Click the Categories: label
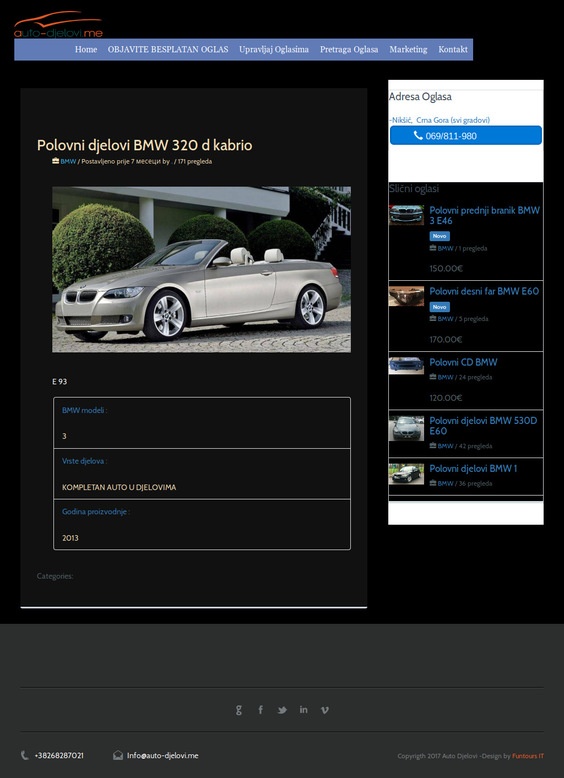 [x=55, y=576]
